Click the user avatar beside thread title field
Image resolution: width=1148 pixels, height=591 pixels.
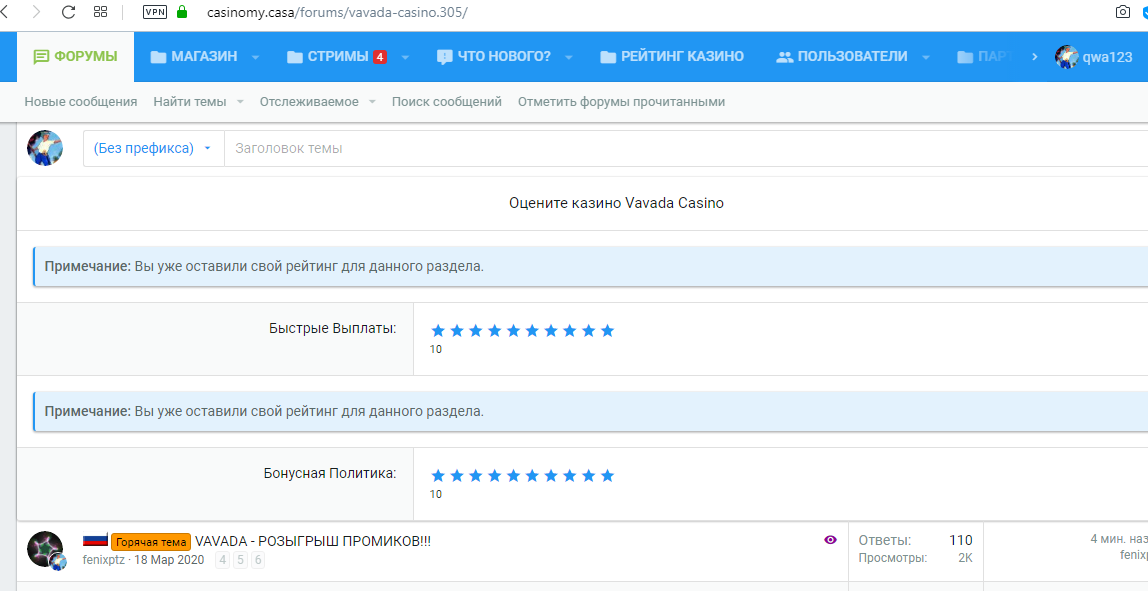(x=45, y=148)
